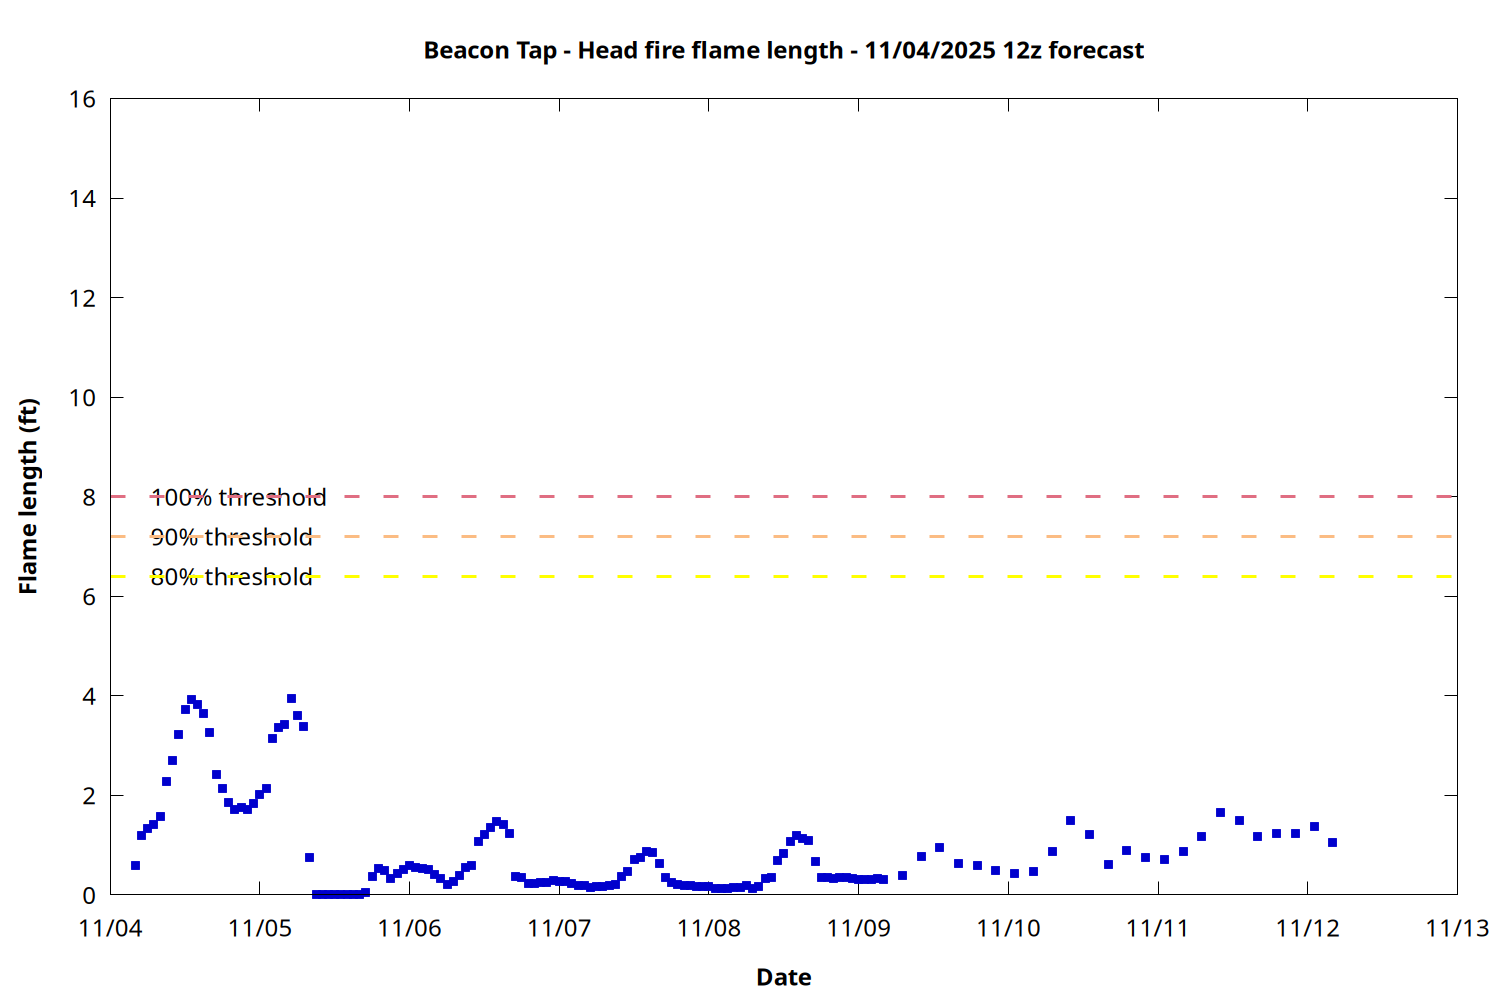
Task: Click the 11/06 date tick label
Action: pyautogui.click(x=409, y=928)
